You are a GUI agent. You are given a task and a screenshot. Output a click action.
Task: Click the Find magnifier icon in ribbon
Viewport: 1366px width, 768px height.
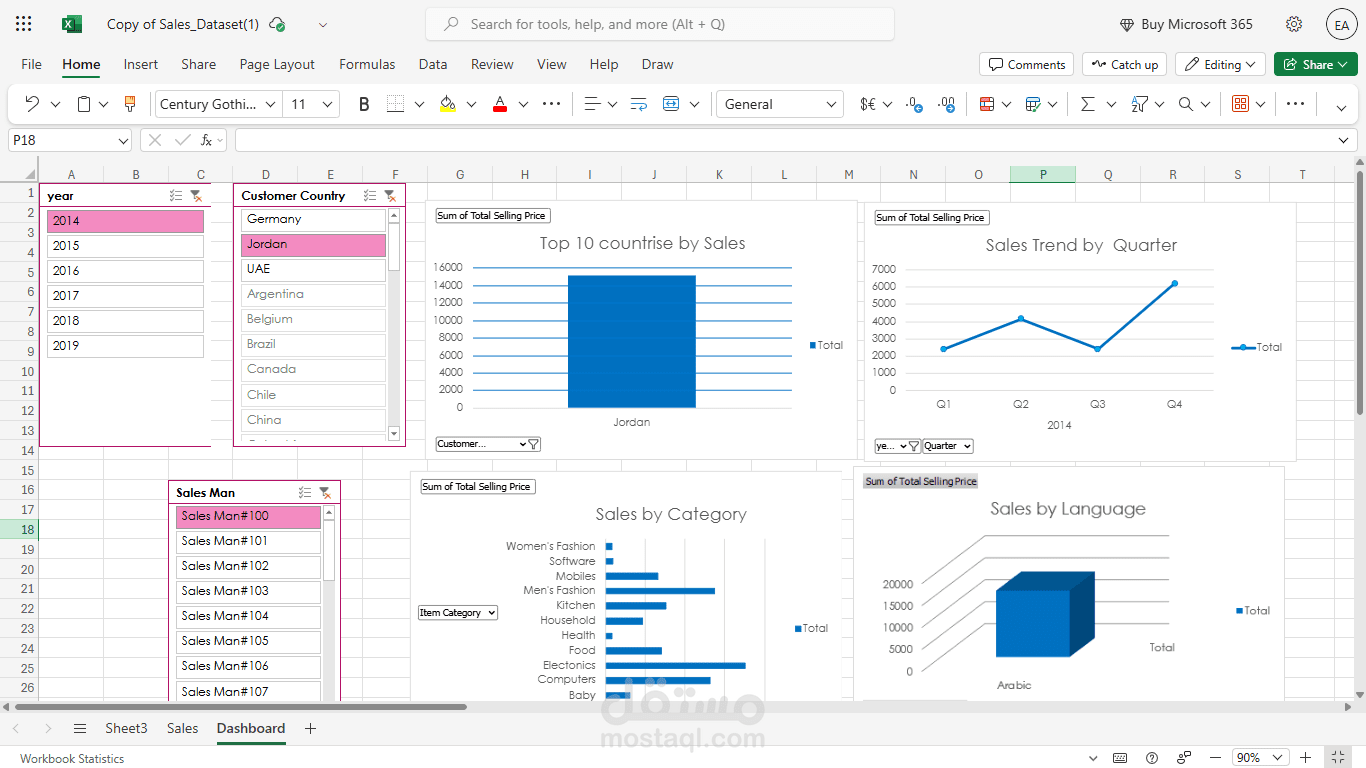[1186, 104]
